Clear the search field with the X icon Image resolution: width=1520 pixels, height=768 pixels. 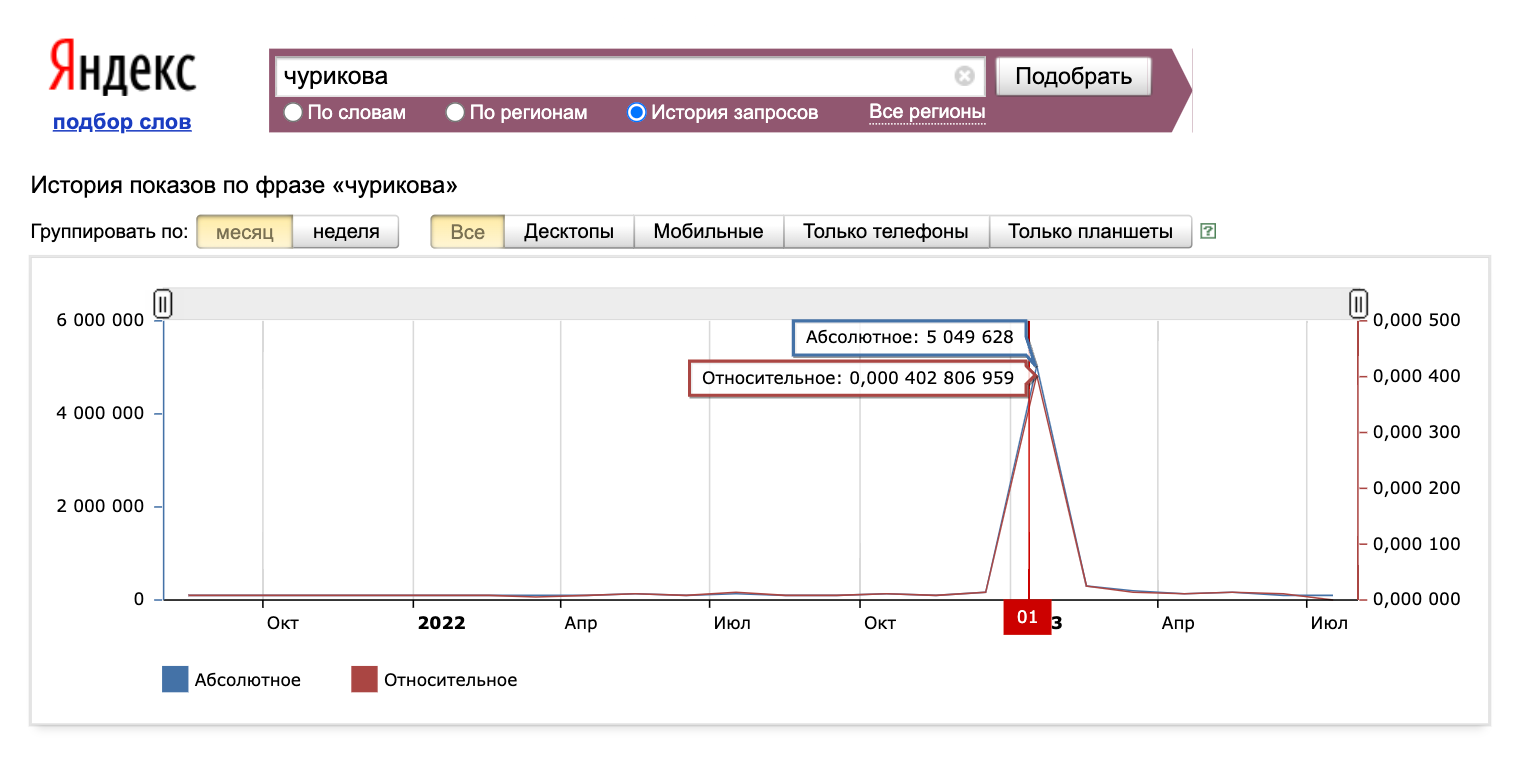(964, 76)
